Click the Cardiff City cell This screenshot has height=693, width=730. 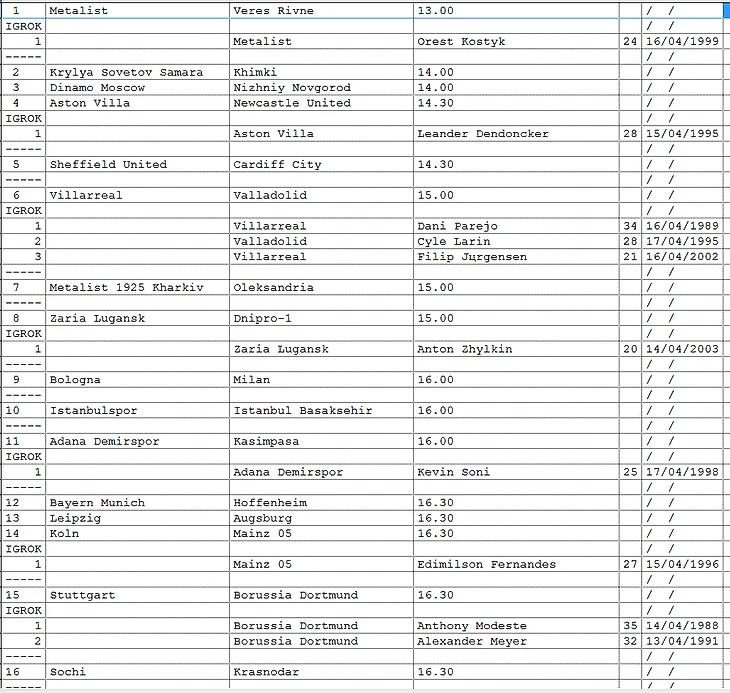click(x=321, y=164)
